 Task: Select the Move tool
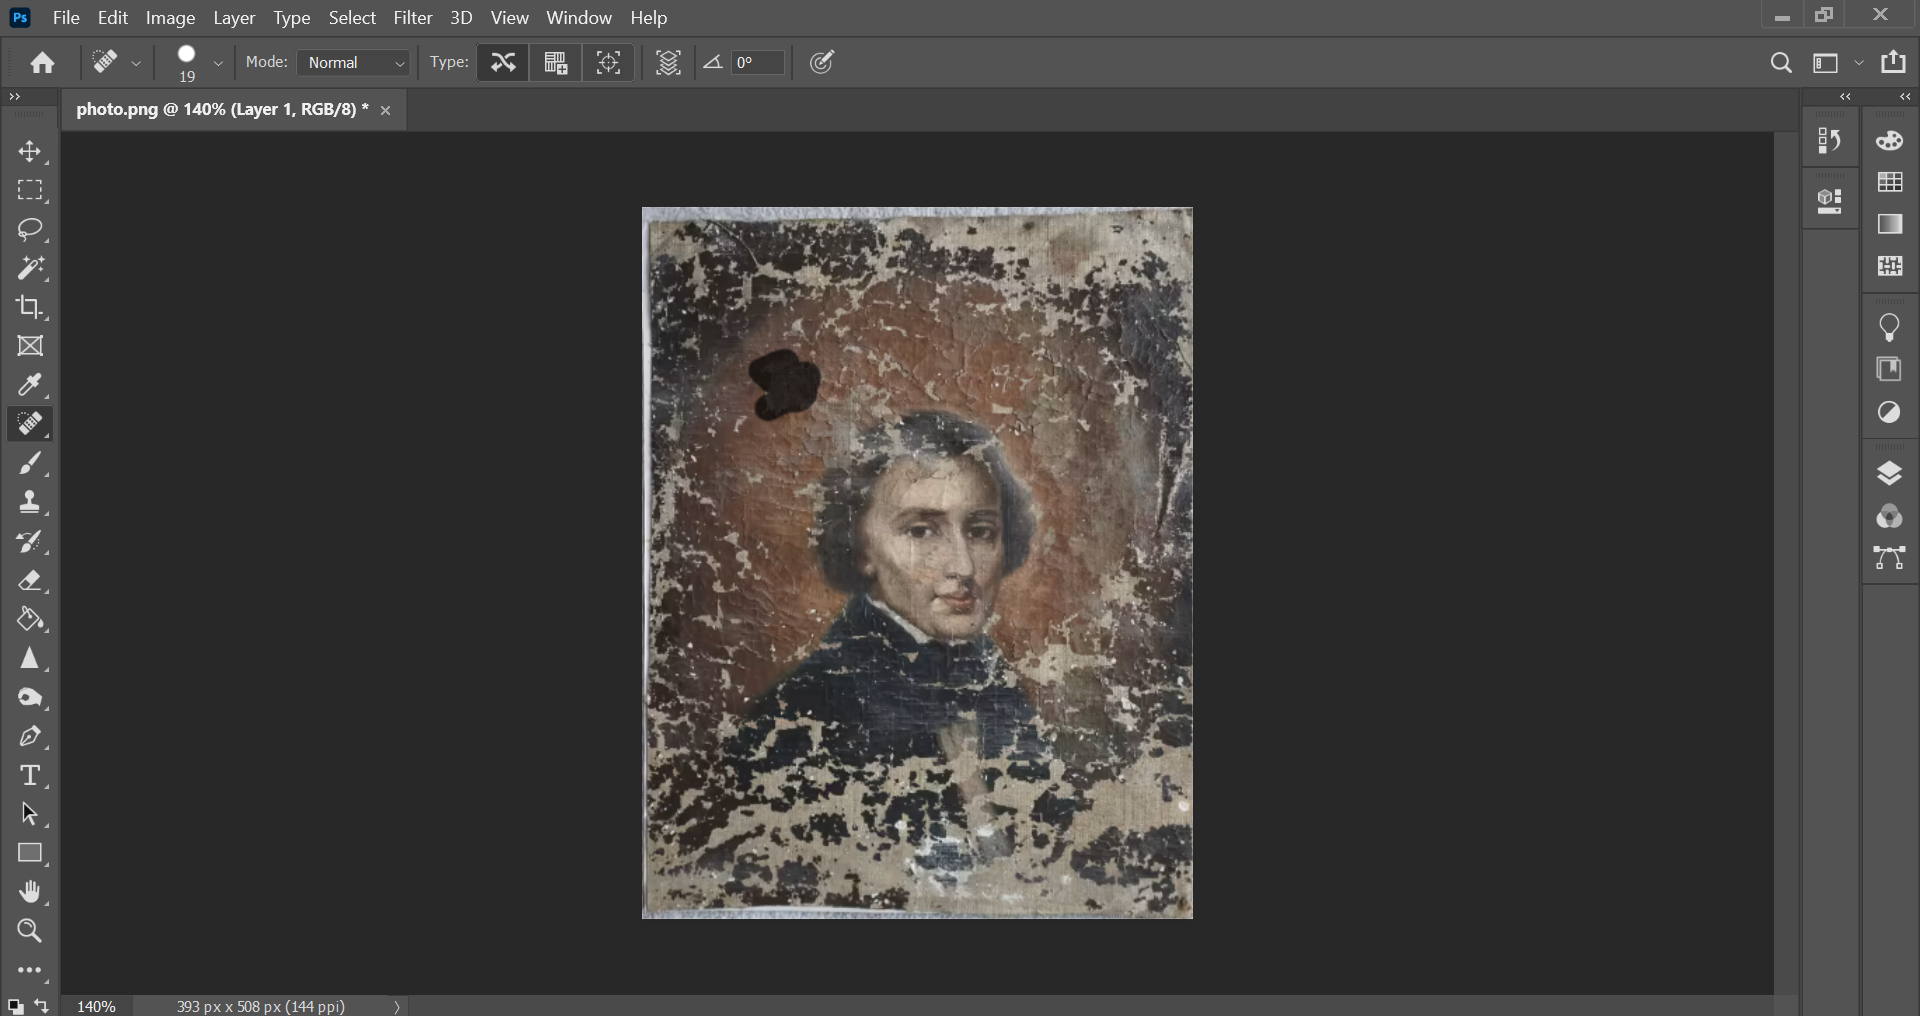30,152
